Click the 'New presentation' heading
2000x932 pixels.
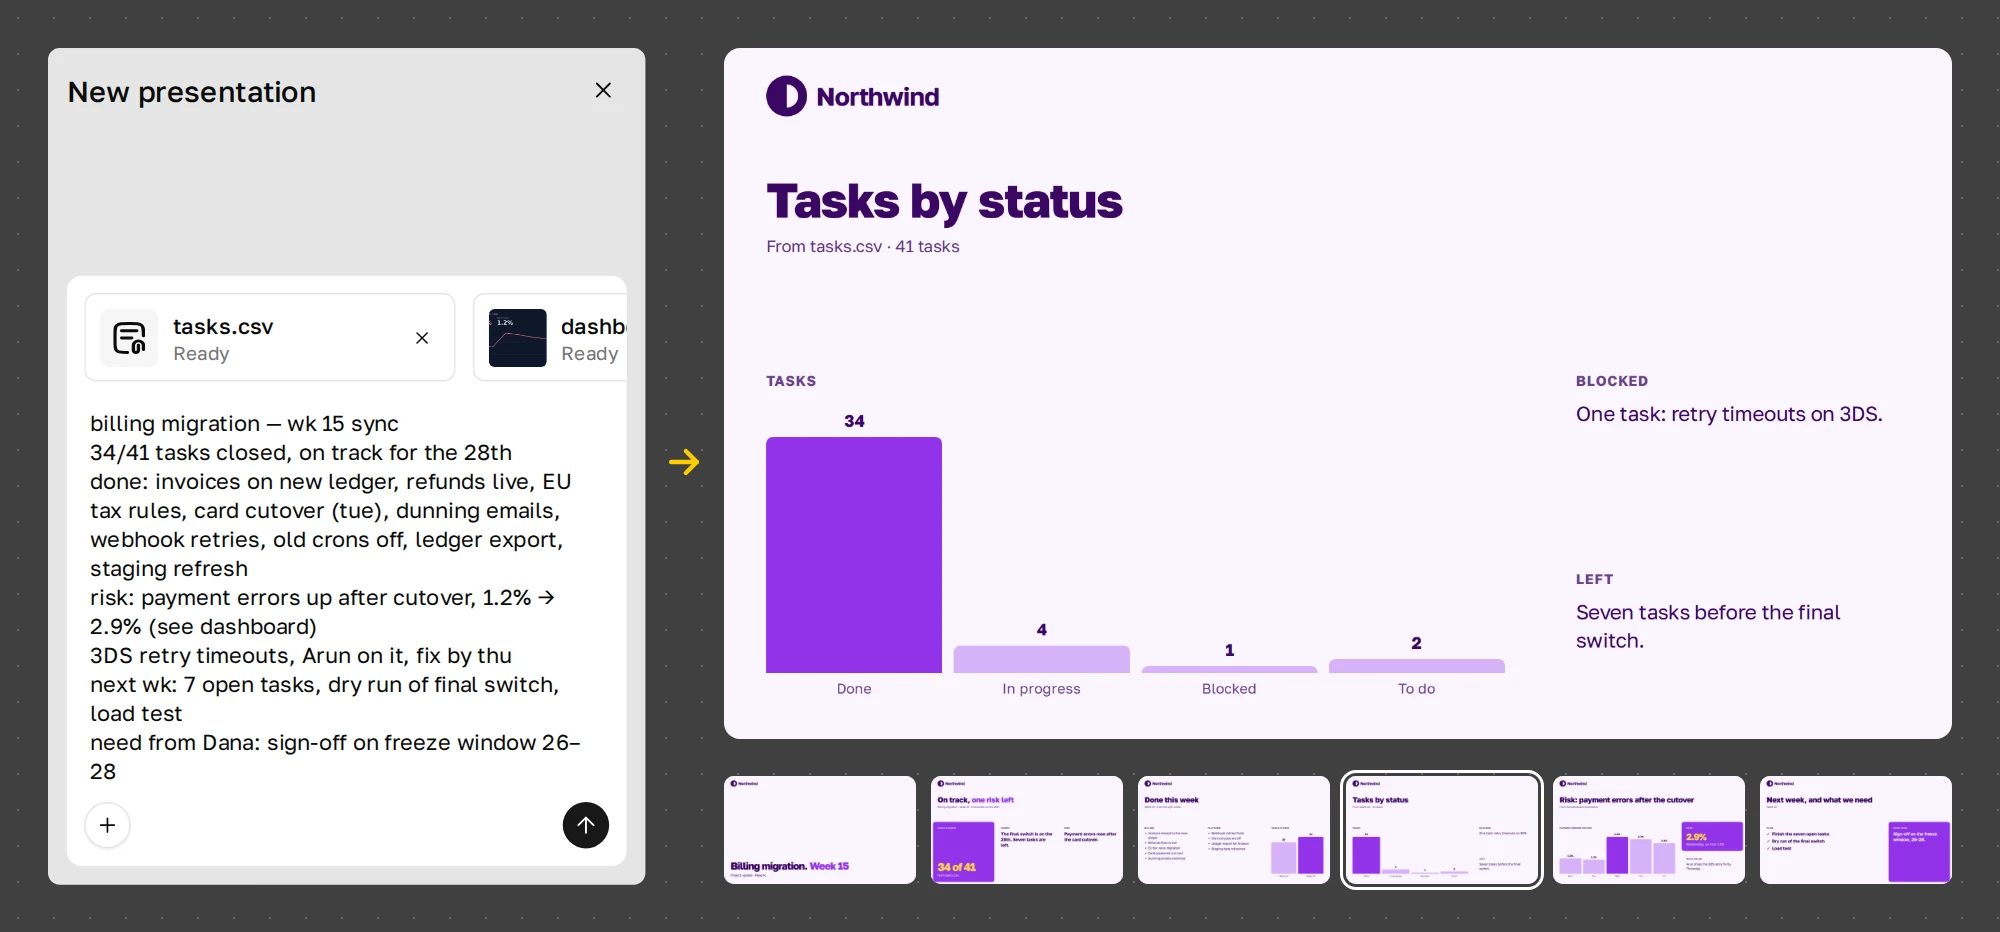(192, 92)
